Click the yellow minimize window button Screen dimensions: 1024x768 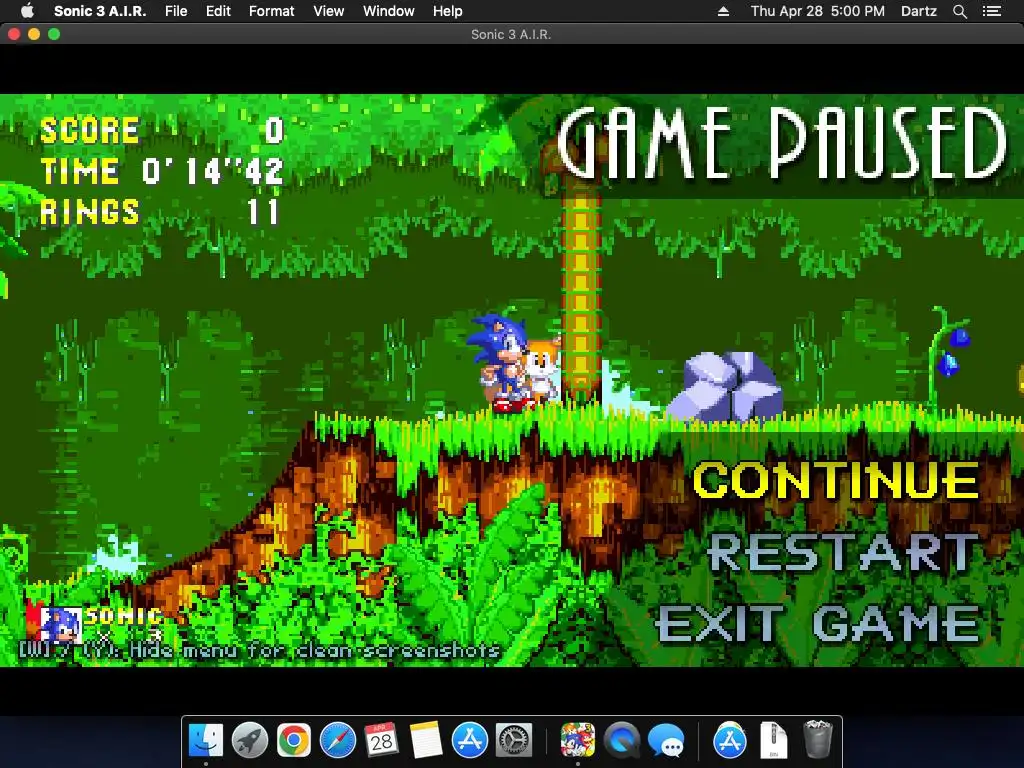(34, 34)
